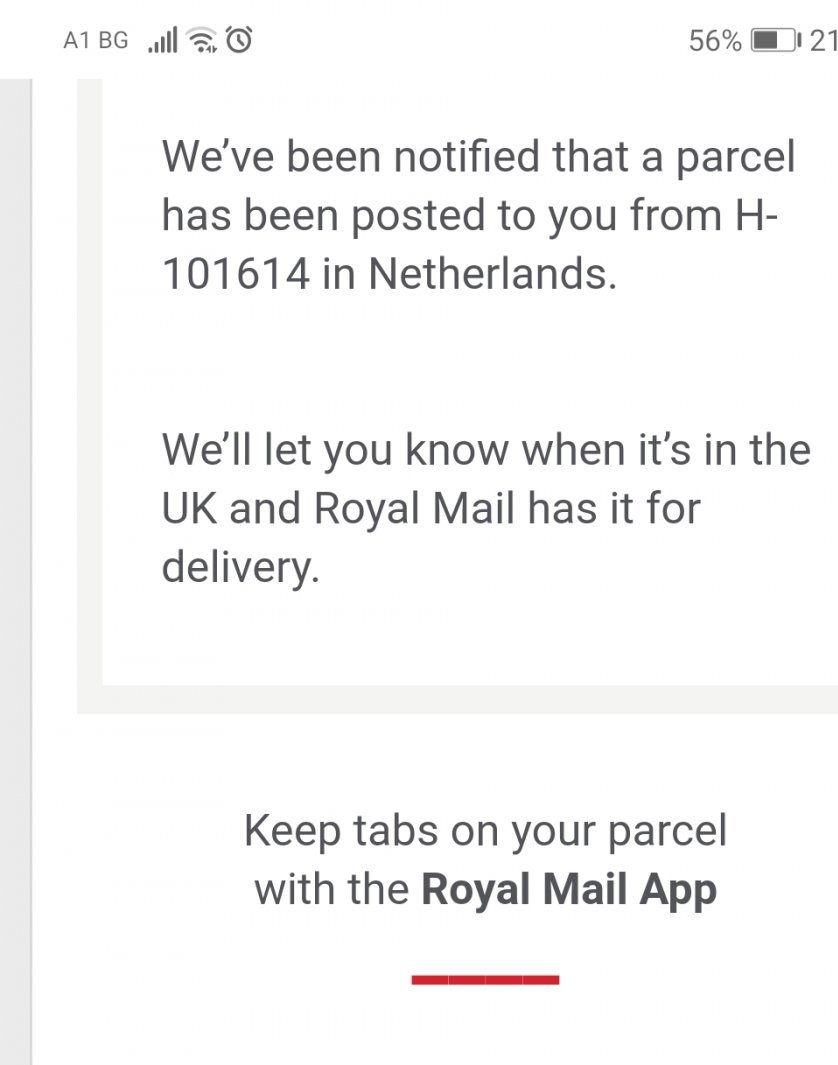The image size is (838, 1065).
Task: Tap the A1 BG carrier label
Action: tap(95, 41)
